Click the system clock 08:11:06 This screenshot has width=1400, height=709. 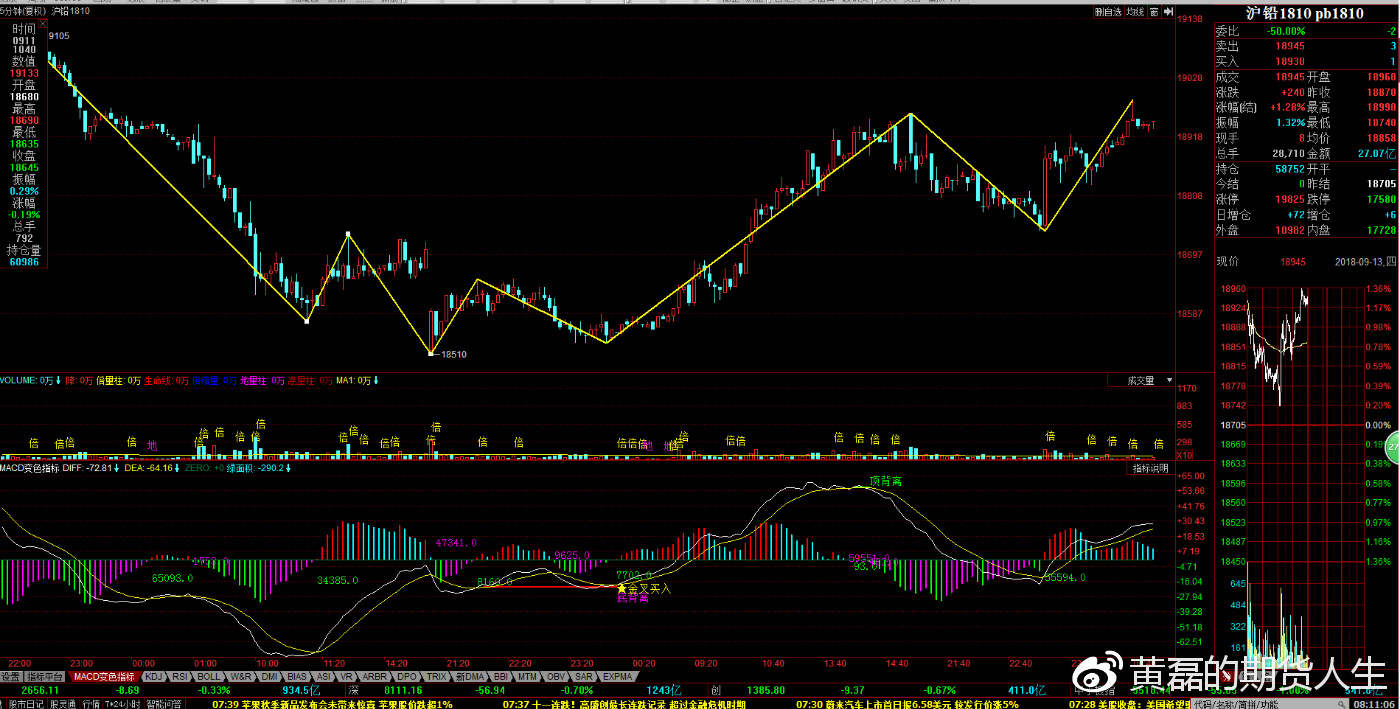[x=1375, y=704]
